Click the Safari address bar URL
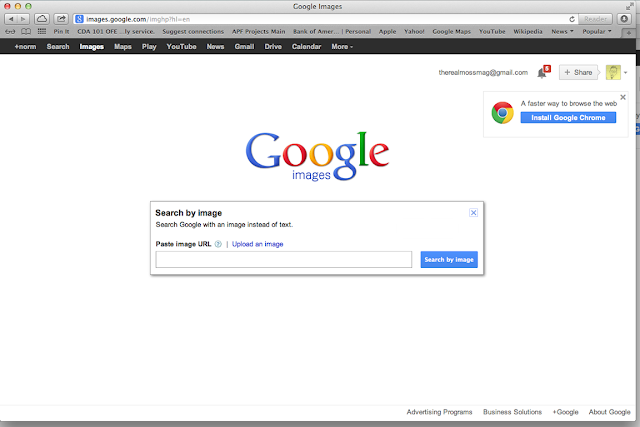Viewport: 640px width, 427px height. [x=138, y=19]
